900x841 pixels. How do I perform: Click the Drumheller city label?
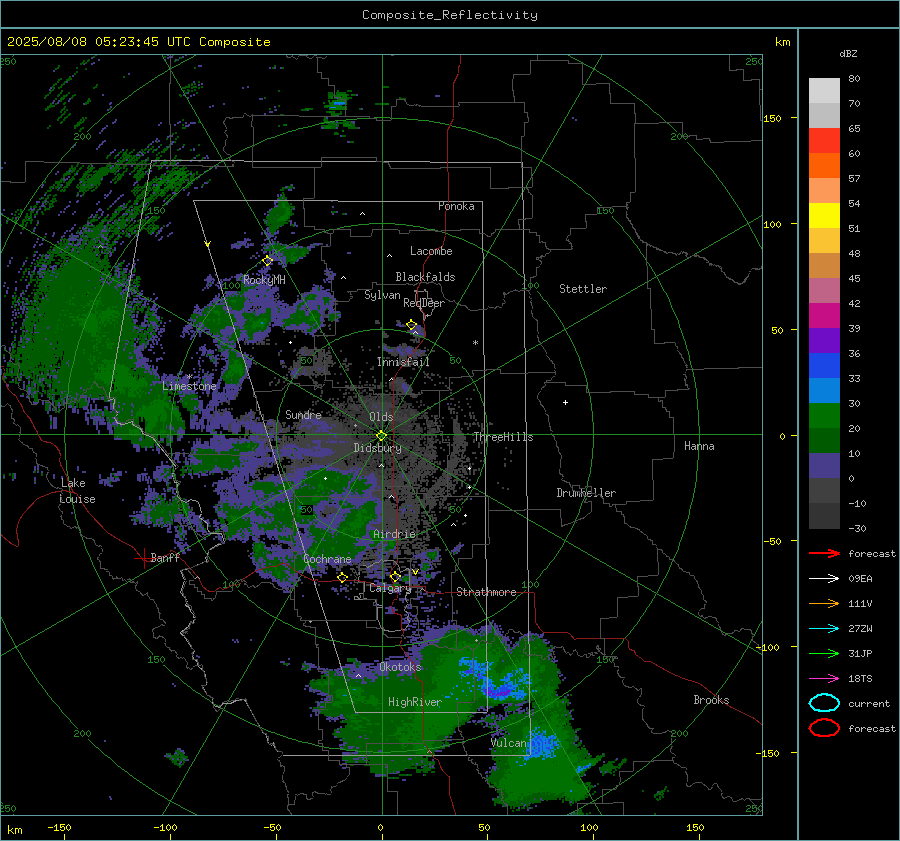click(586, 493)
